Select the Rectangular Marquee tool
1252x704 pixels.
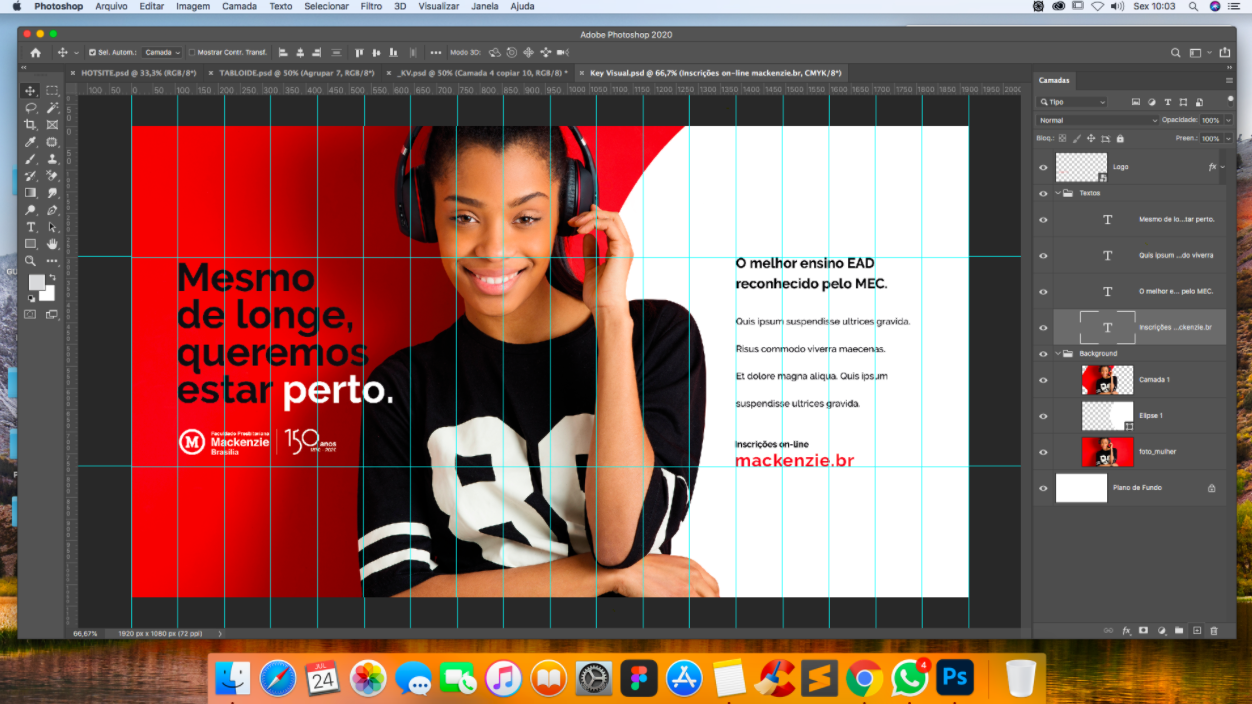click(x=52, y=91)
